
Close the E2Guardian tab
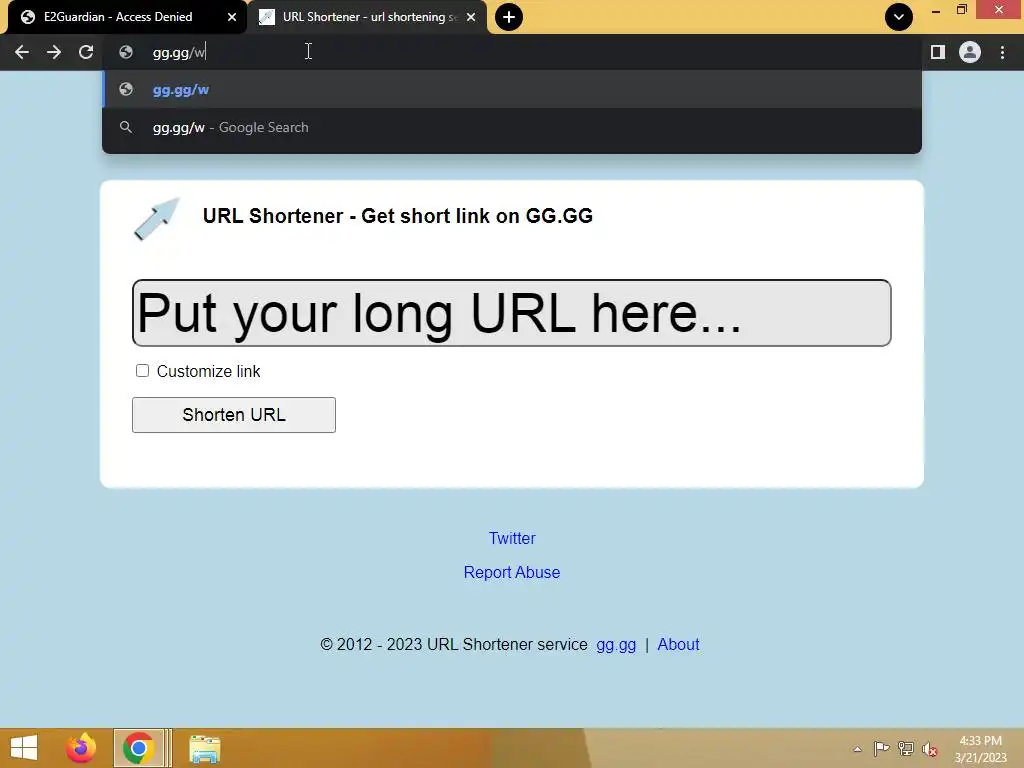pyautogui.click(x=232, y=17)
